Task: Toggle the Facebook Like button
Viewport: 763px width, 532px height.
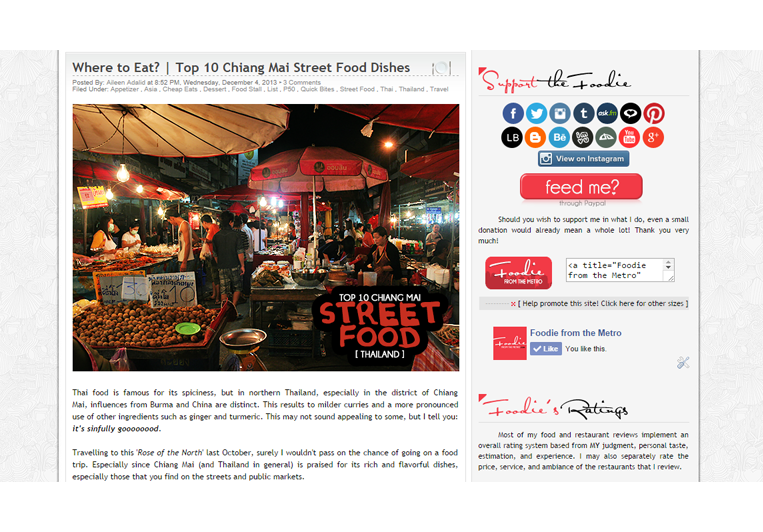Action: (x=545, y=349)
